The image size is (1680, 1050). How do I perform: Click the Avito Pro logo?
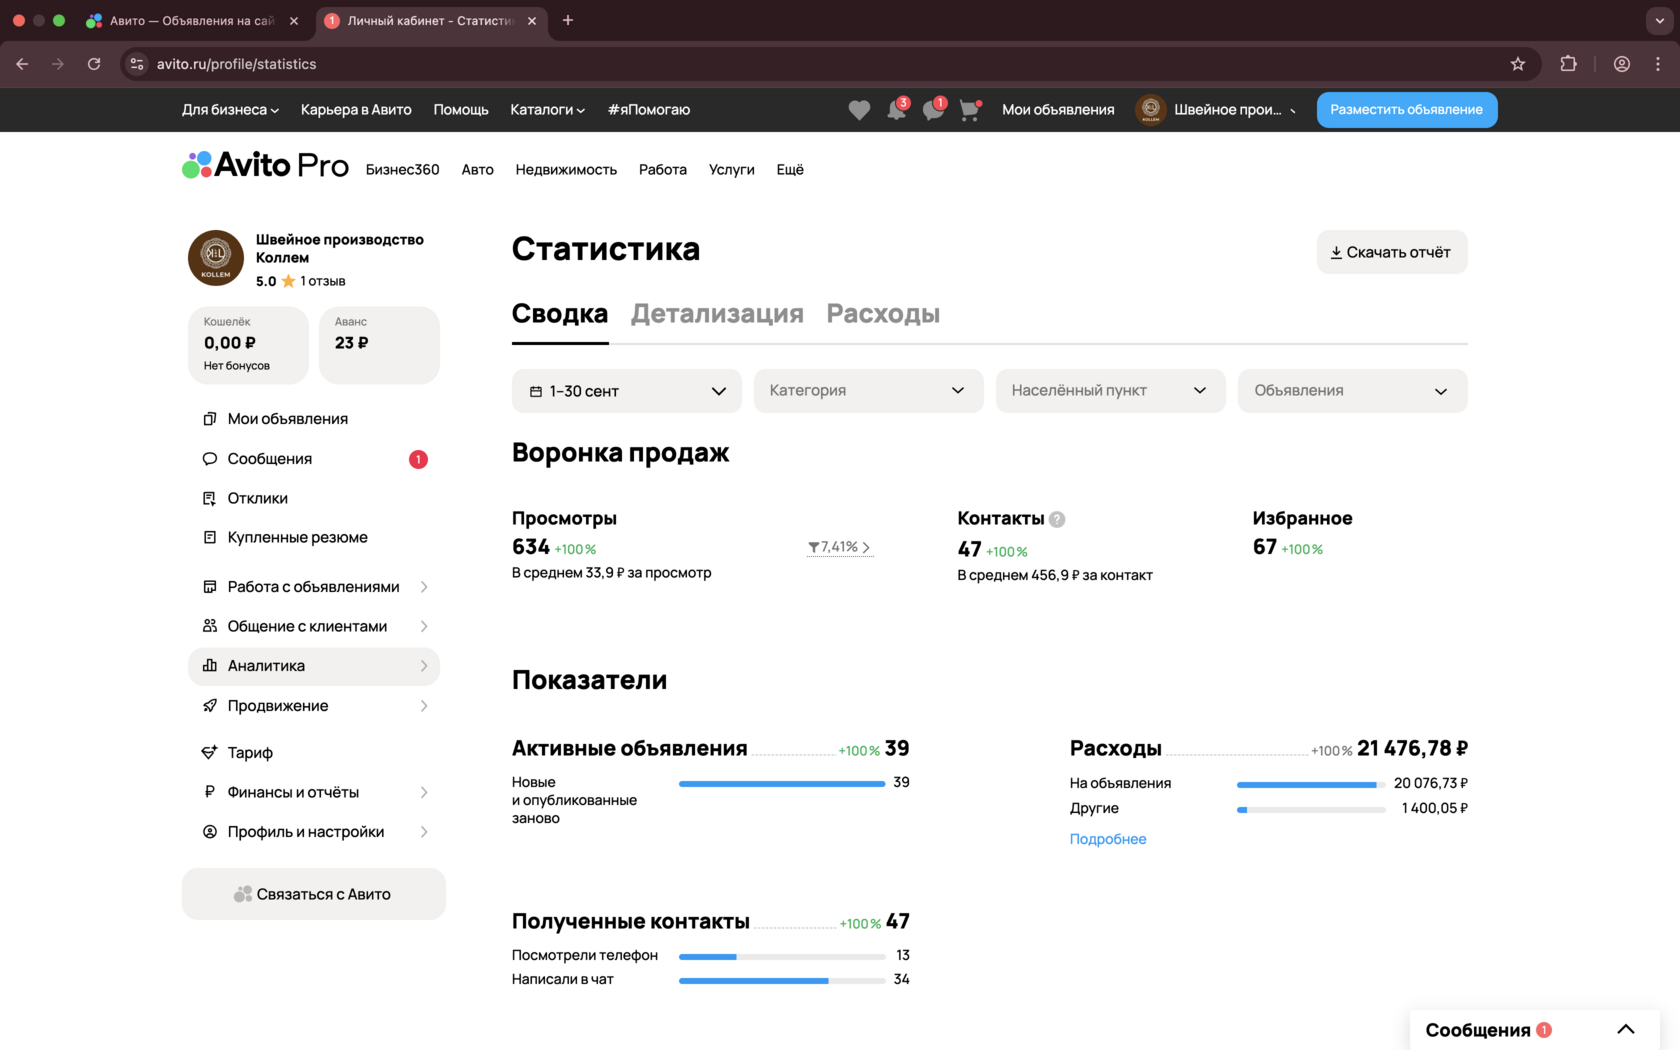265,165
